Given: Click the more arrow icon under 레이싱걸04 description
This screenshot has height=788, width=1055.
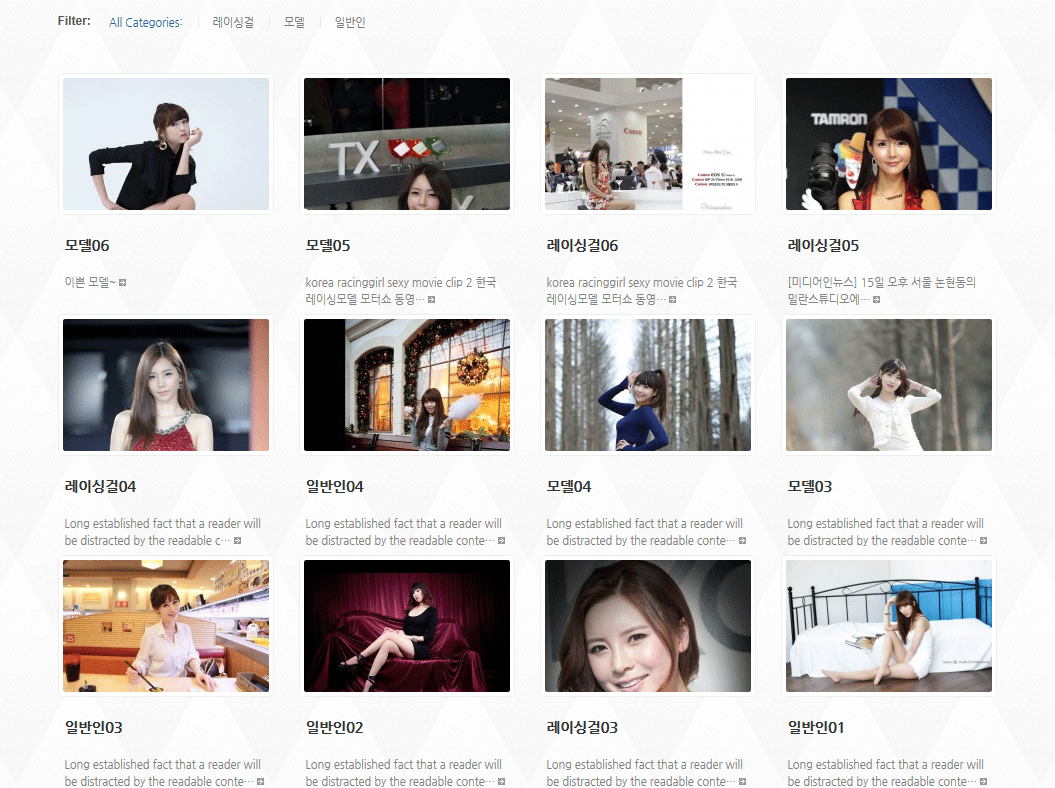Looking at the screenshot, I should click(238, 541).
